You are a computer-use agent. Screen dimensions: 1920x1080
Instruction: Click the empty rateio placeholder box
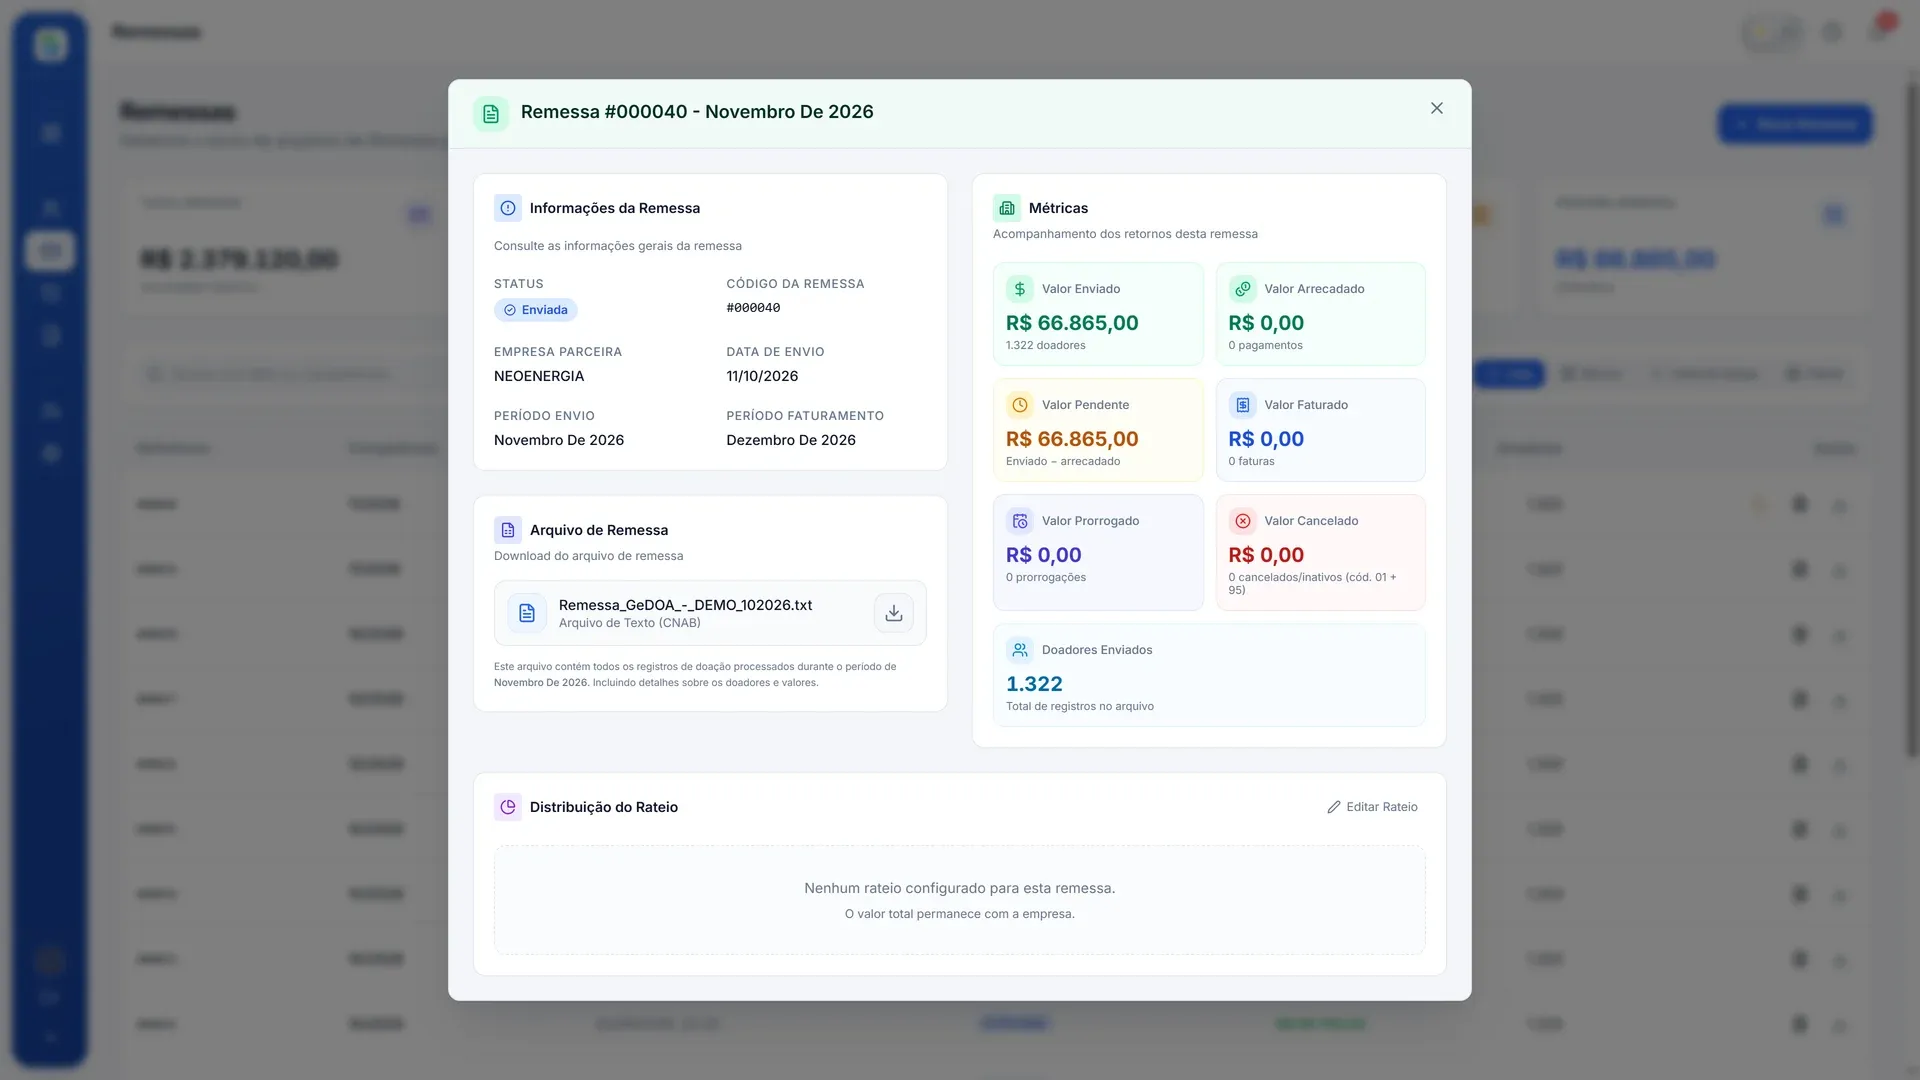click(959, 900)
